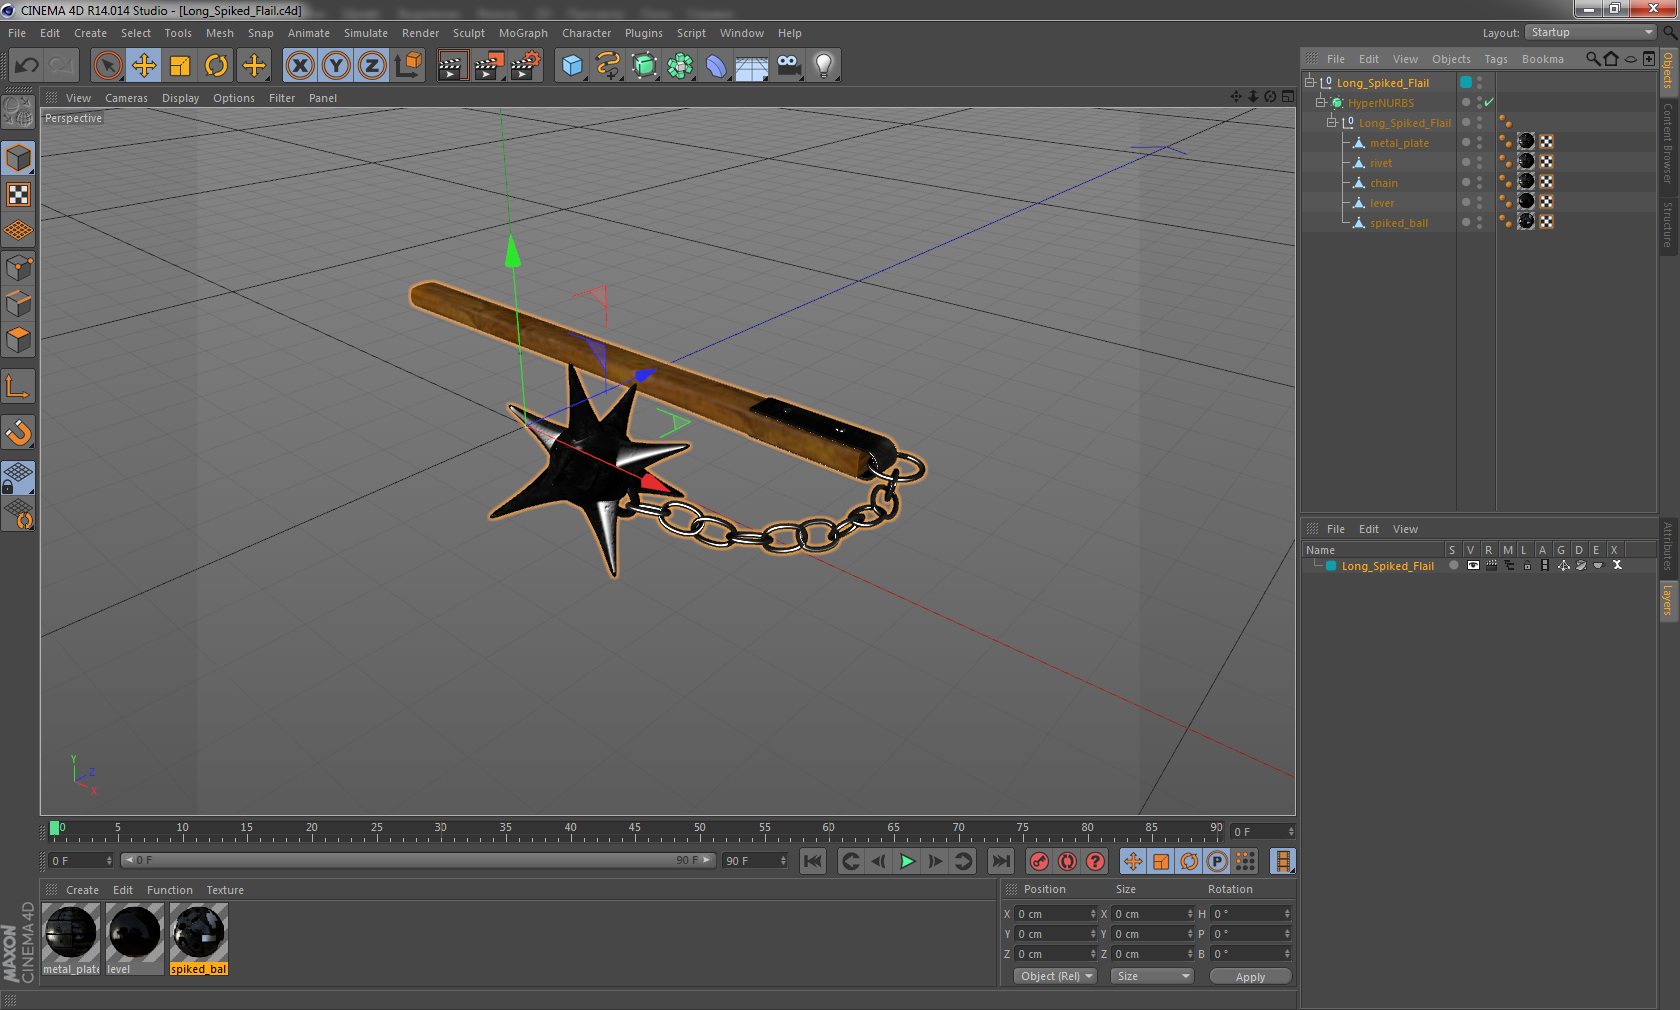Go to end of animation

click(x=1000, y=861)
